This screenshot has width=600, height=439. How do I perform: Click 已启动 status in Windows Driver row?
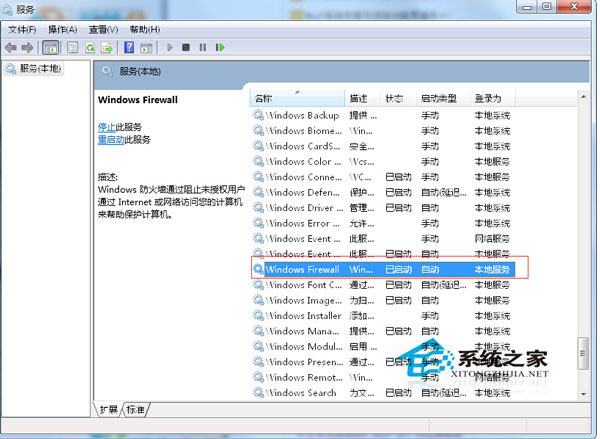pyautogui.click(x=398, y=208)
